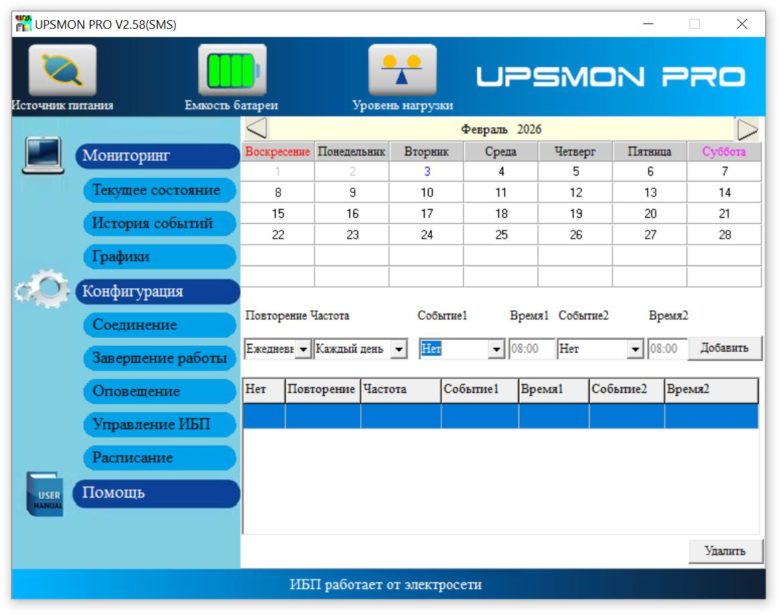Click the Среда day header
Viewport: 780px width, 614px height.
501,152
